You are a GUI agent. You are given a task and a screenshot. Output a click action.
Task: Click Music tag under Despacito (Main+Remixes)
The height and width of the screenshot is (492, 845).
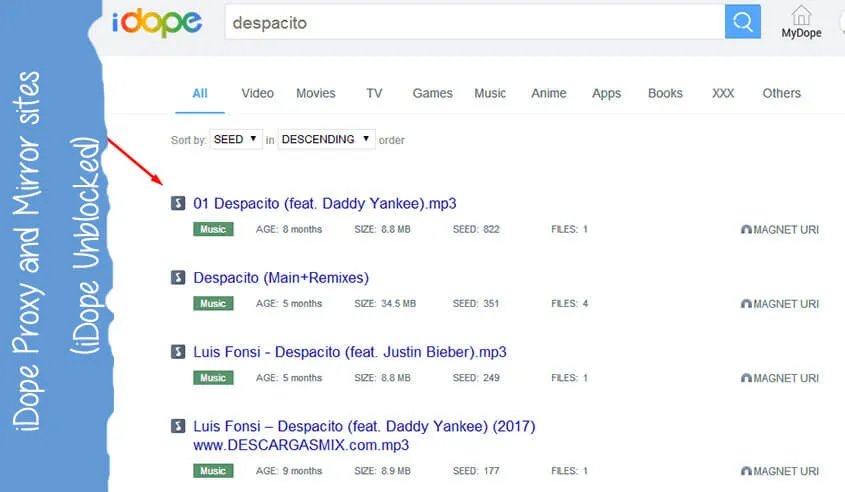213,303
